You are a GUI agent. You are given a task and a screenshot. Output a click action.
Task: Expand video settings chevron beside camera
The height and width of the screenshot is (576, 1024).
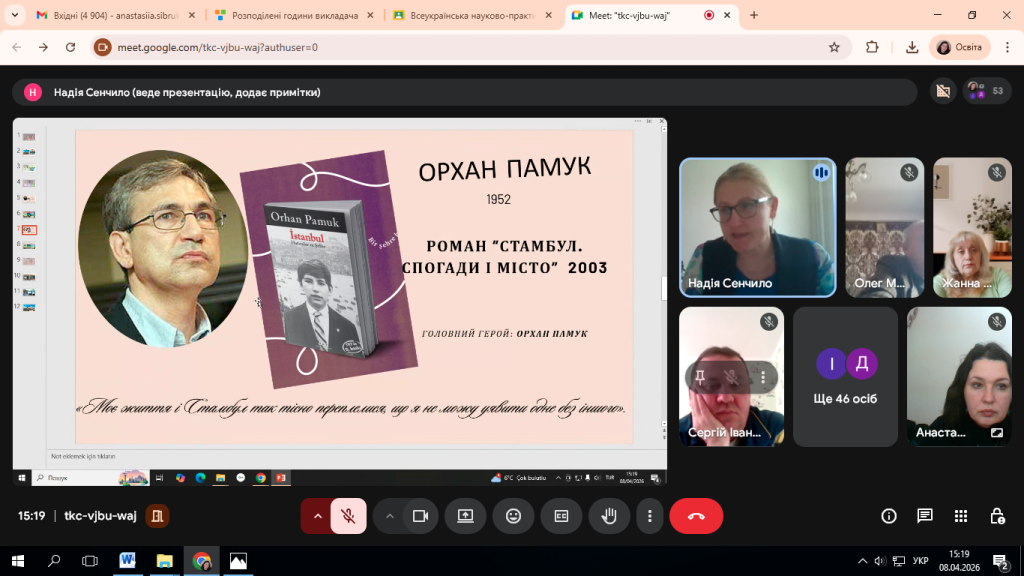click(390, 516)
